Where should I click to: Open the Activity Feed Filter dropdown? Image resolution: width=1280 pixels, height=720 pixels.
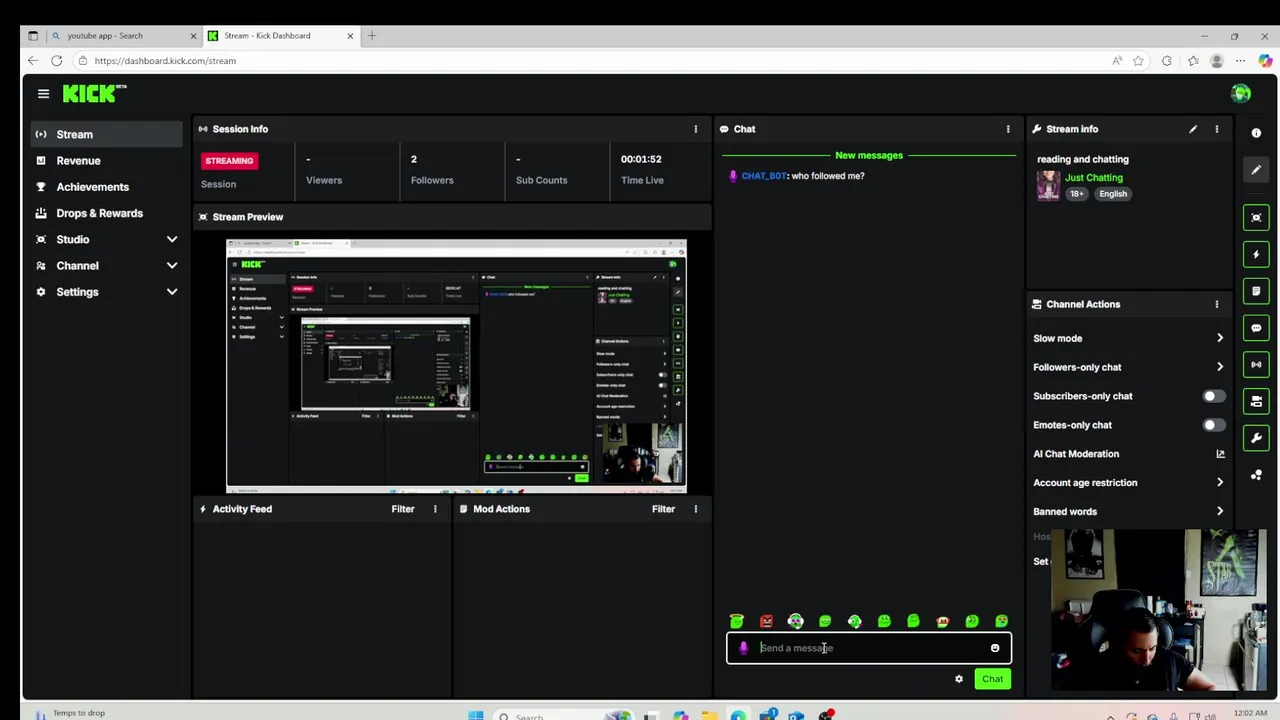coord(403,509)
